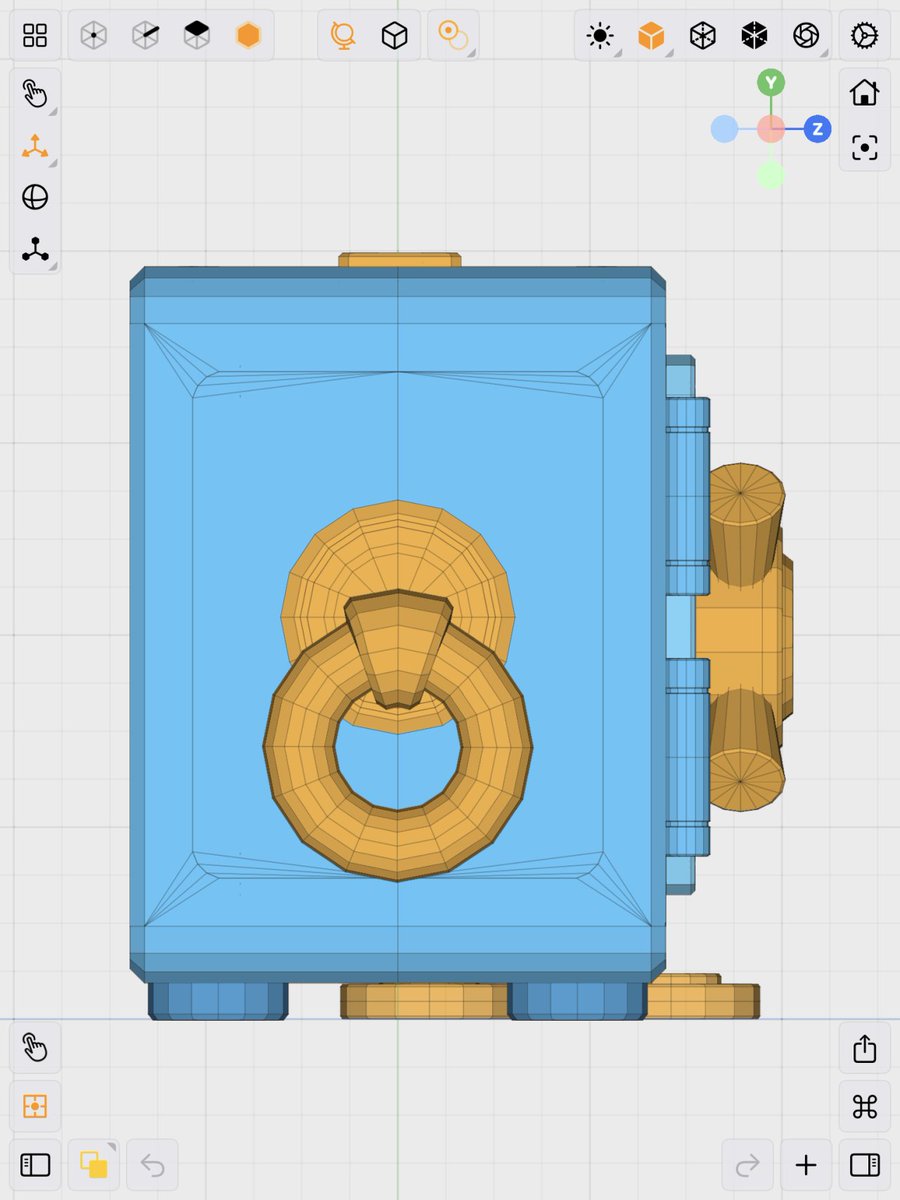Image resolution: width=900 pixels, height=1200 pixels.
Task: Click the redo arrow
Action: tap(747, 1165)
